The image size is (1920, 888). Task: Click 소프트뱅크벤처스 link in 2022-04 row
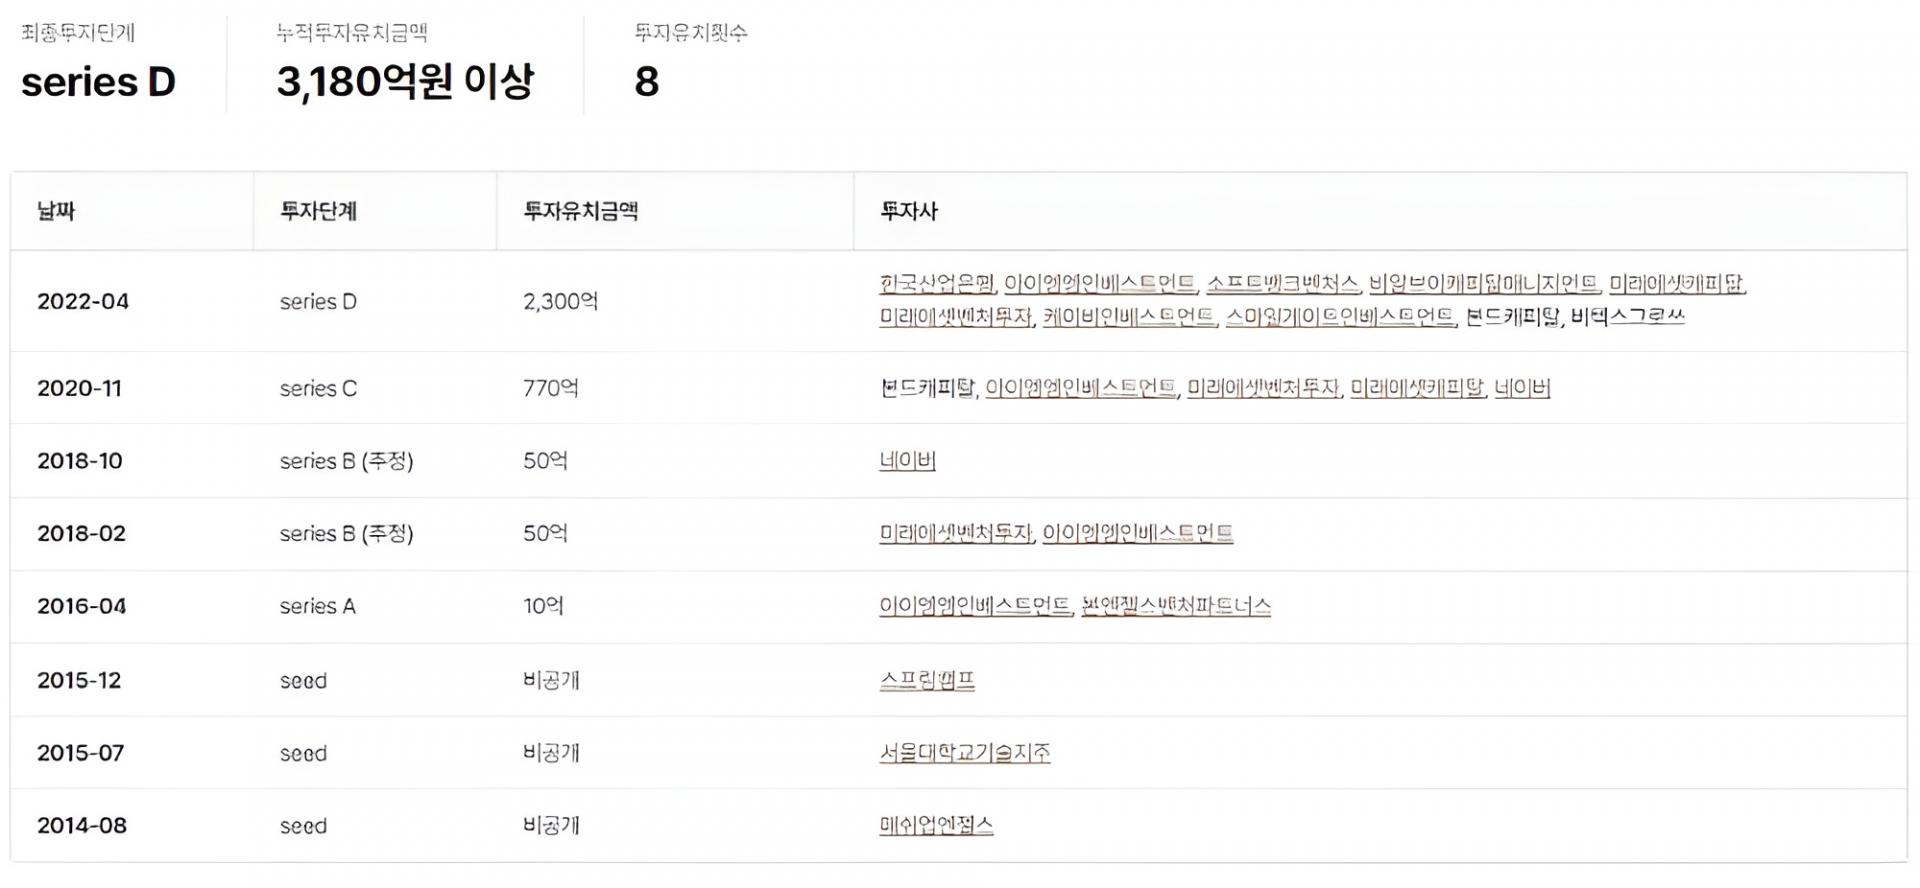tap(1283, 284)
